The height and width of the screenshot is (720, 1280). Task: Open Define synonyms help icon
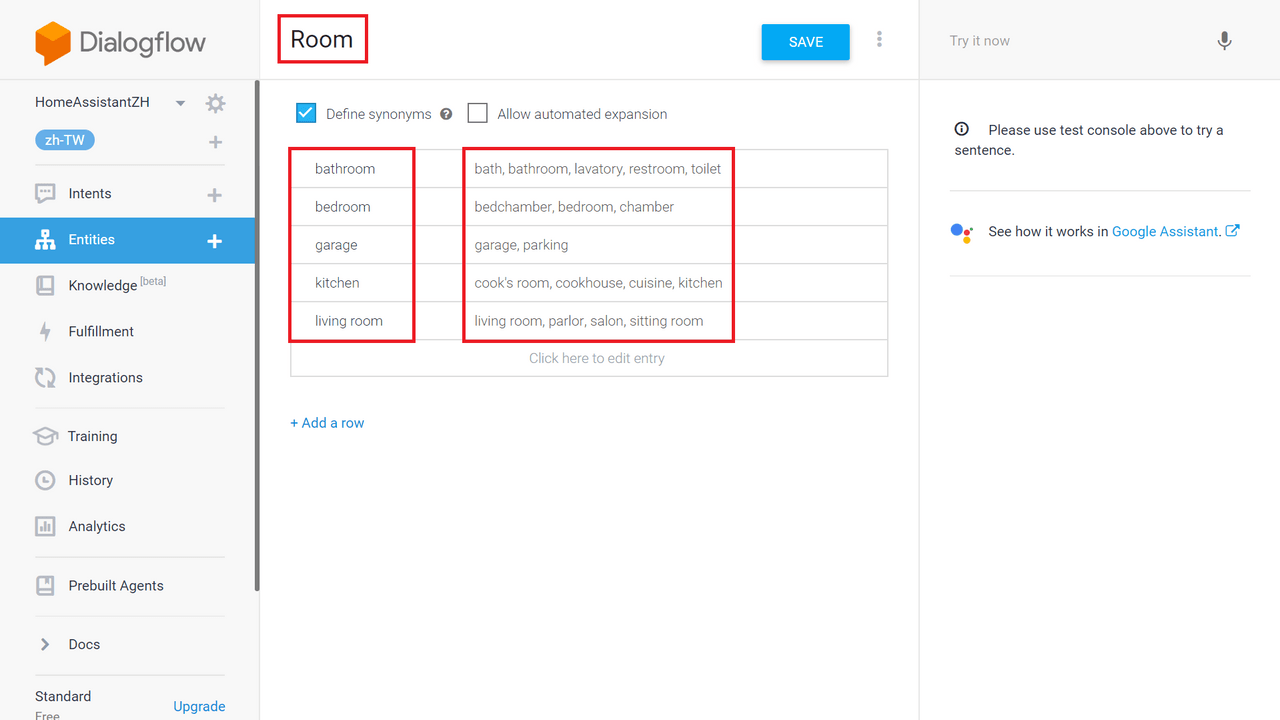[446, 114]
